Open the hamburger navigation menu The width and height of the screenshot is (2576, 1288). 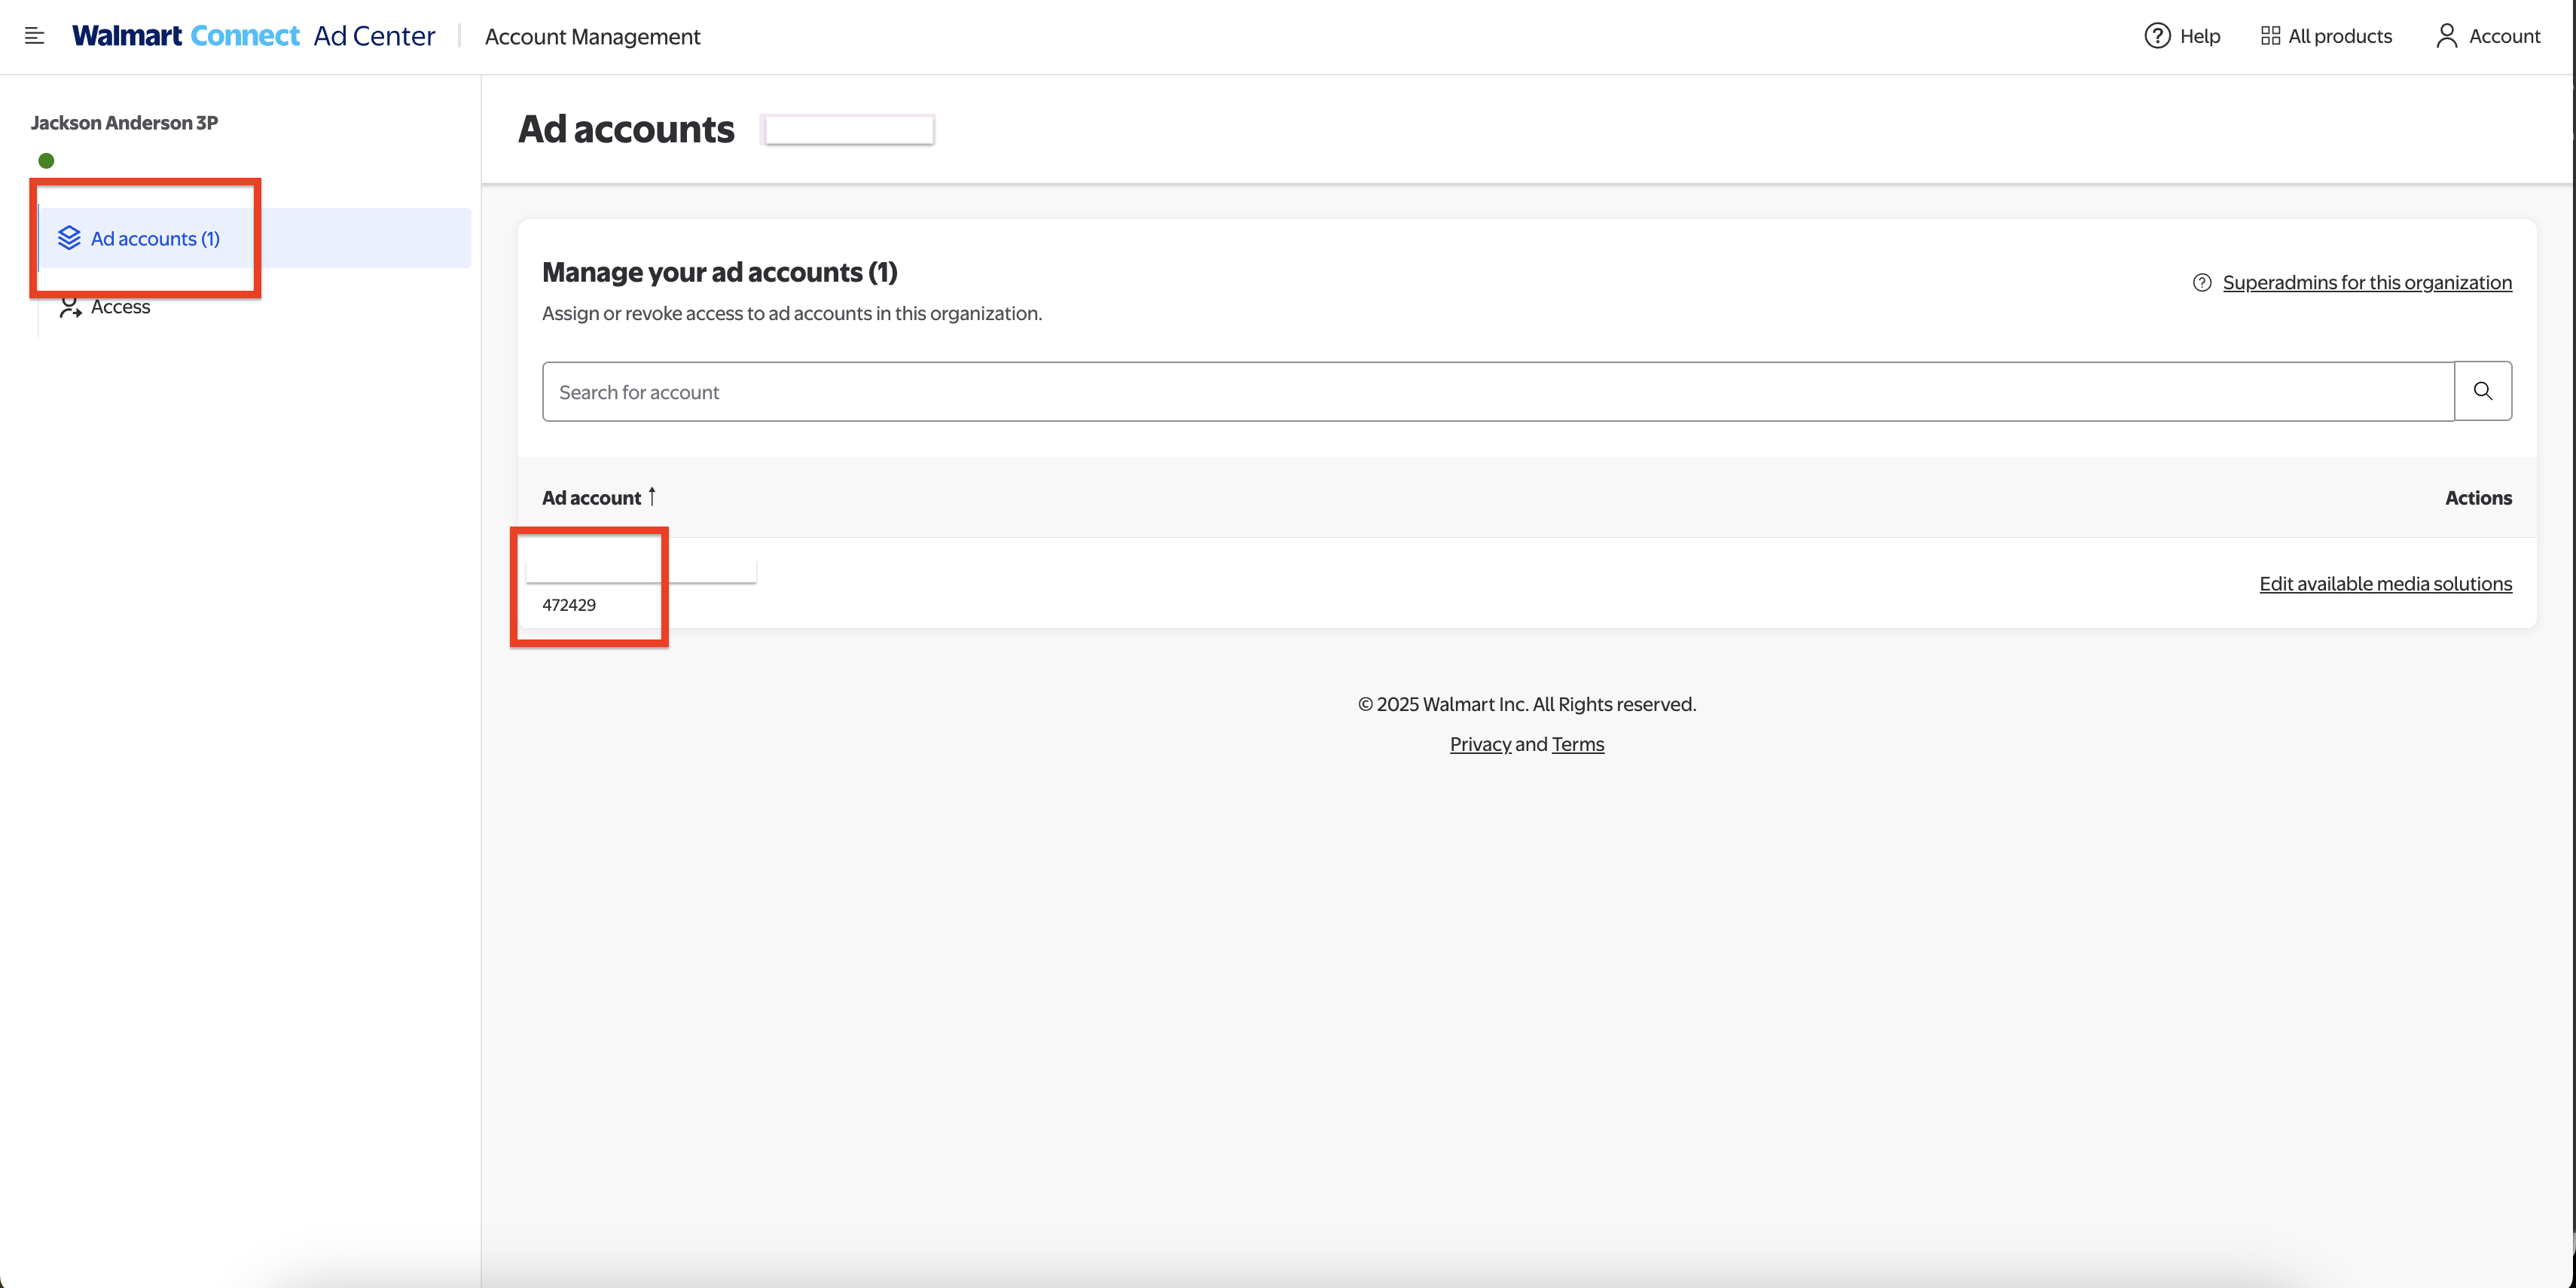tap(34, 36)
